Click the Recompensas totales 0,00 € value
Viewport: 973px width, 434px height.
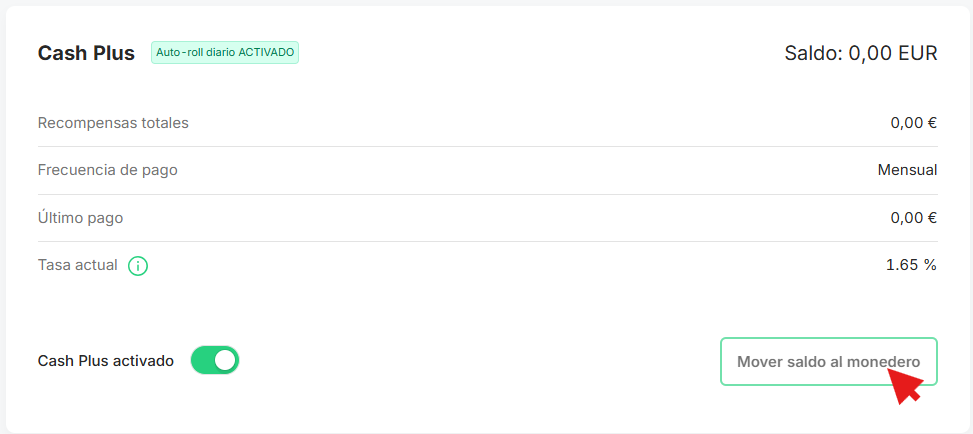[913, 123]
